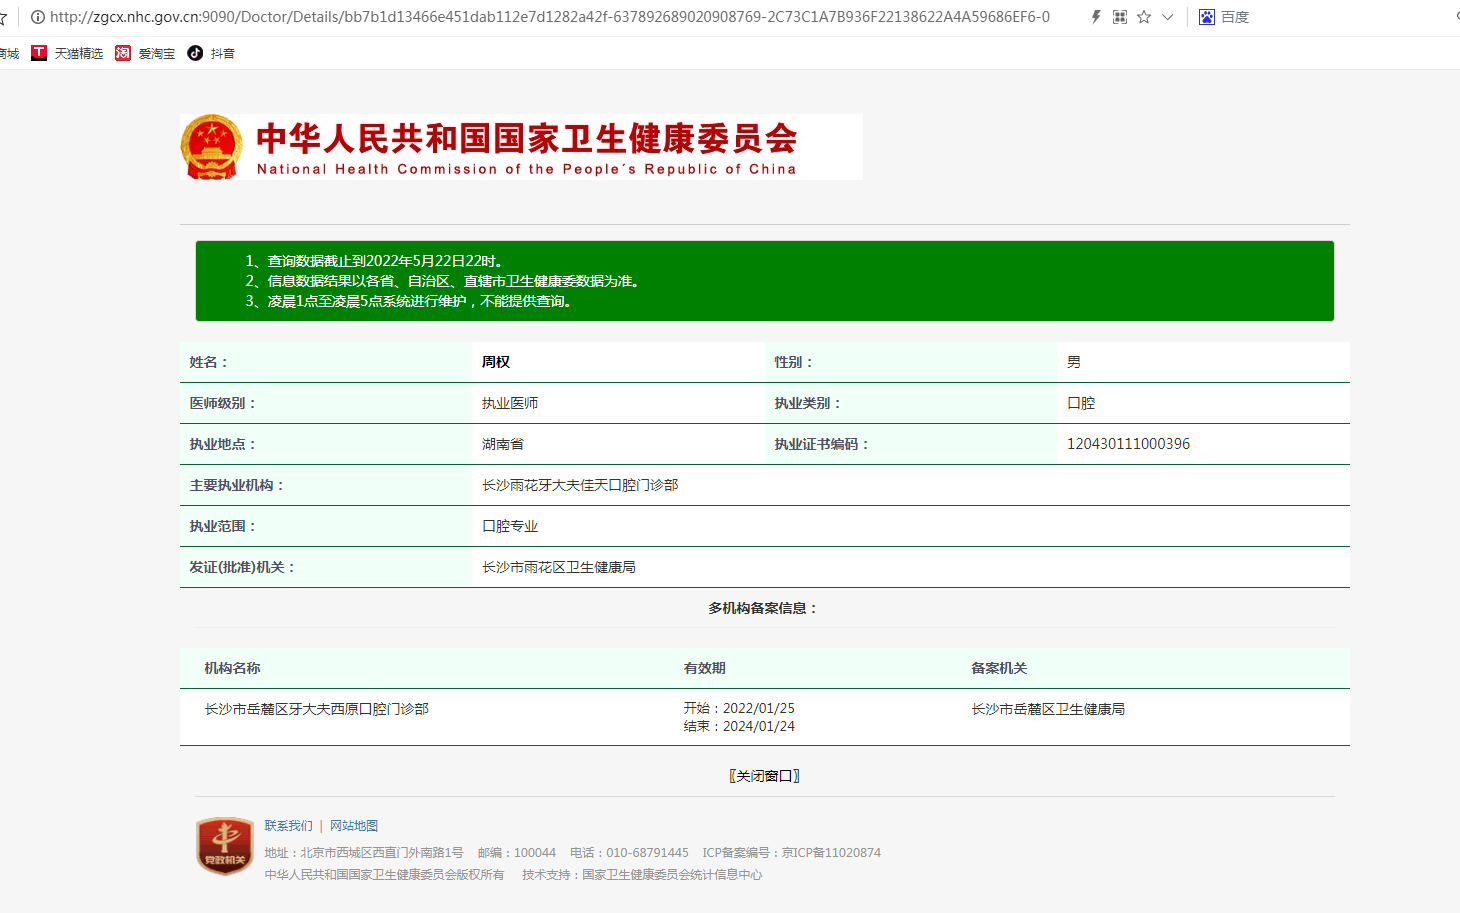The image size is (1460, 913).
Task: Click the 多机构备案信息 heading
Action: [x=764, y=608]
